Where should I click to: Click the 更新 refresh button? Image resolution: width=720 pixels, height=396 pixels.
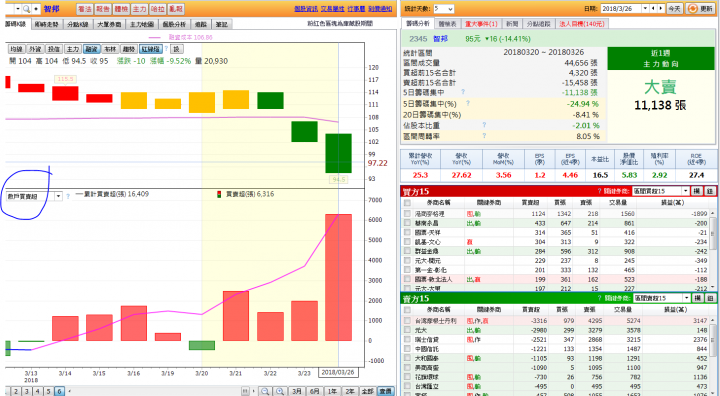pos(700,9)
